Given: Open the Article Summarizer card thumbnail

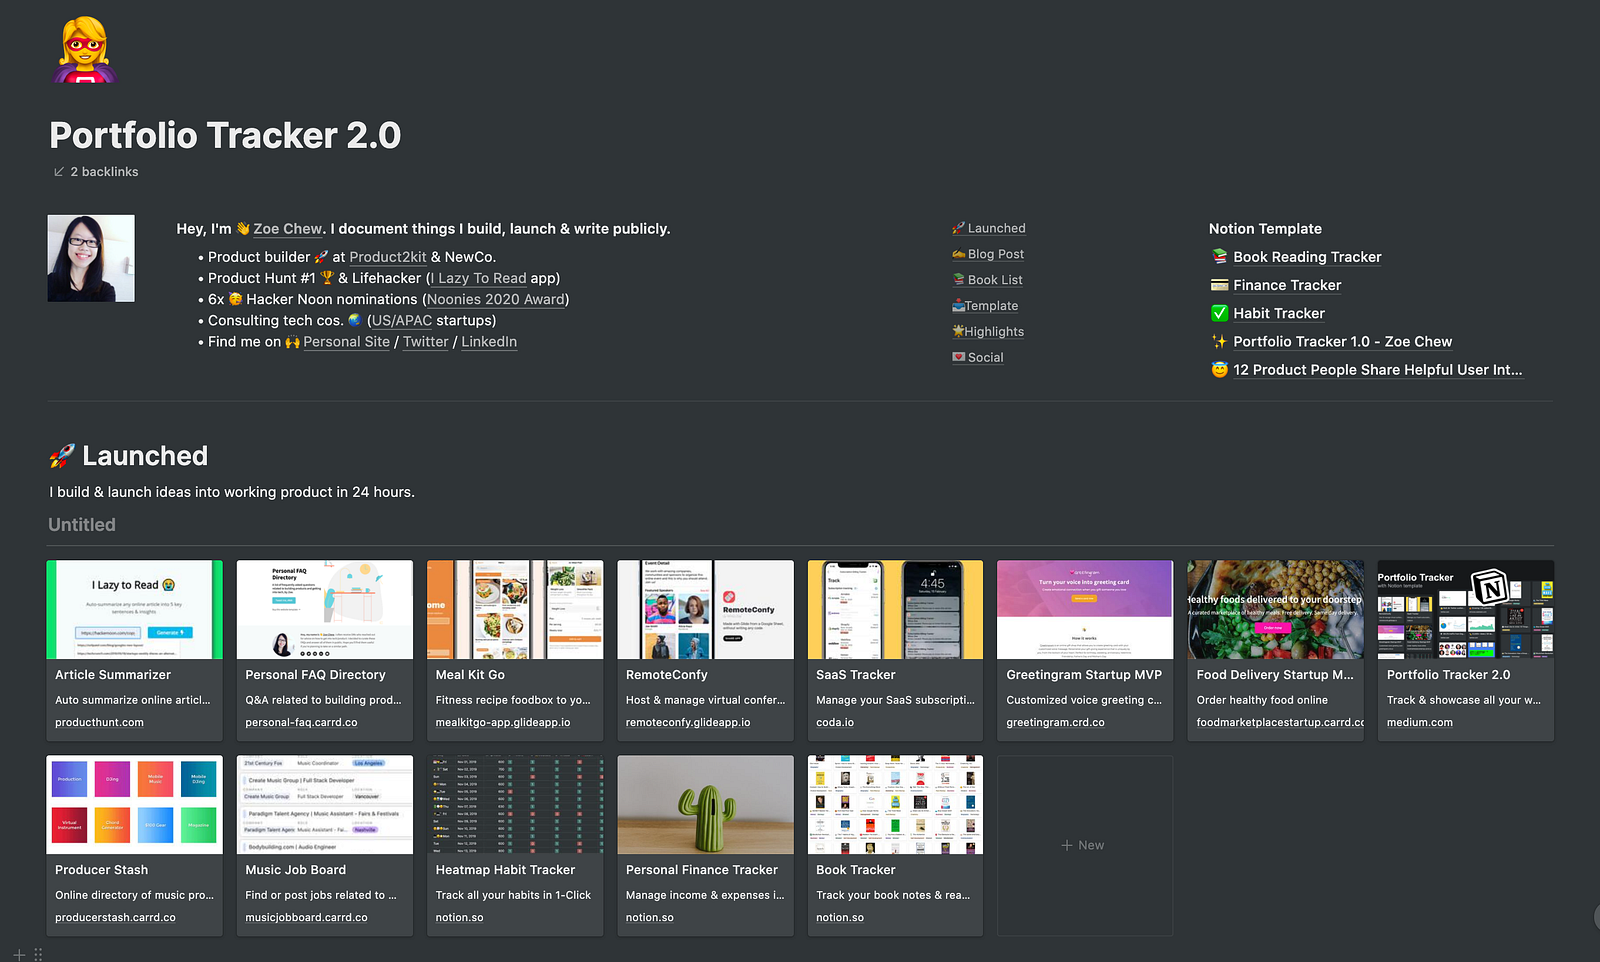Looking at the screenshot, I should [x=134, y=609].
